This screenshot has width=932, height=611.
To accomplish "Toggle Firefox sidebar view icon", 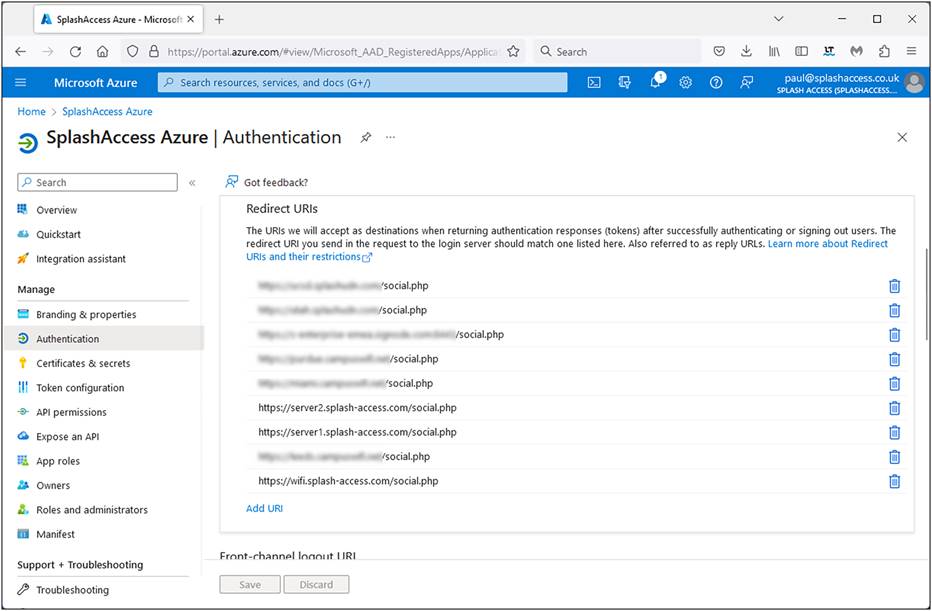I will tap(801, 52).
